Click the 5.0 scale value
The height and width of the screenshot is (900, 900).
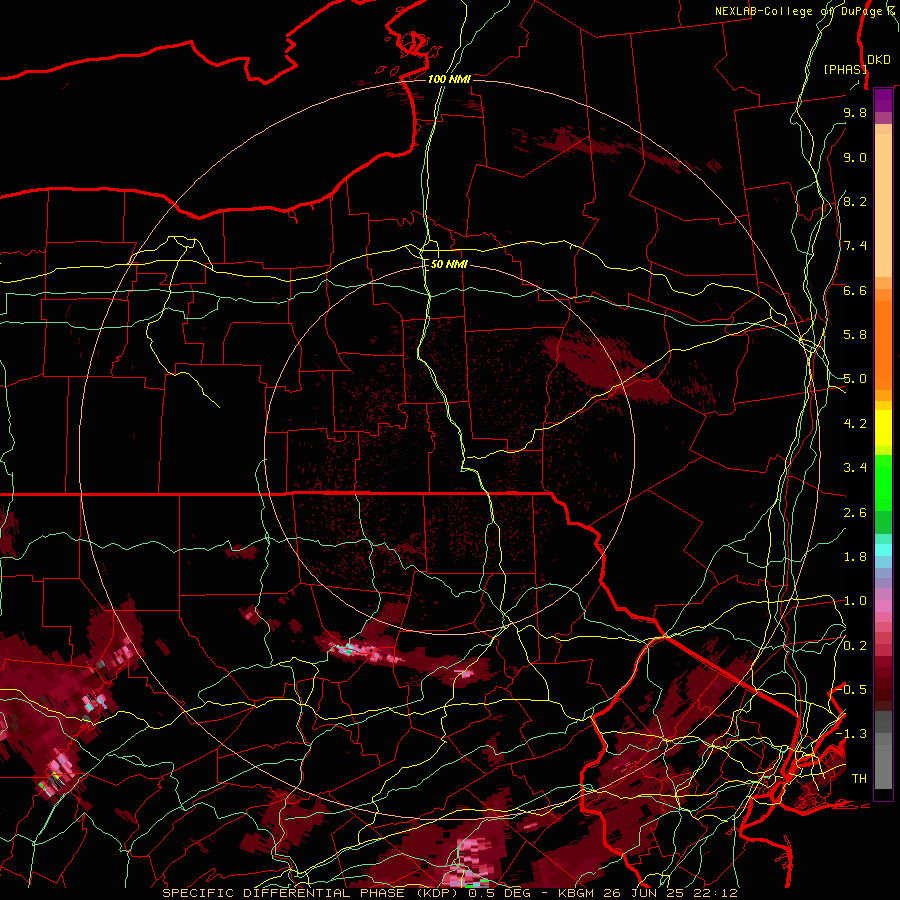(x=855, y=379)
